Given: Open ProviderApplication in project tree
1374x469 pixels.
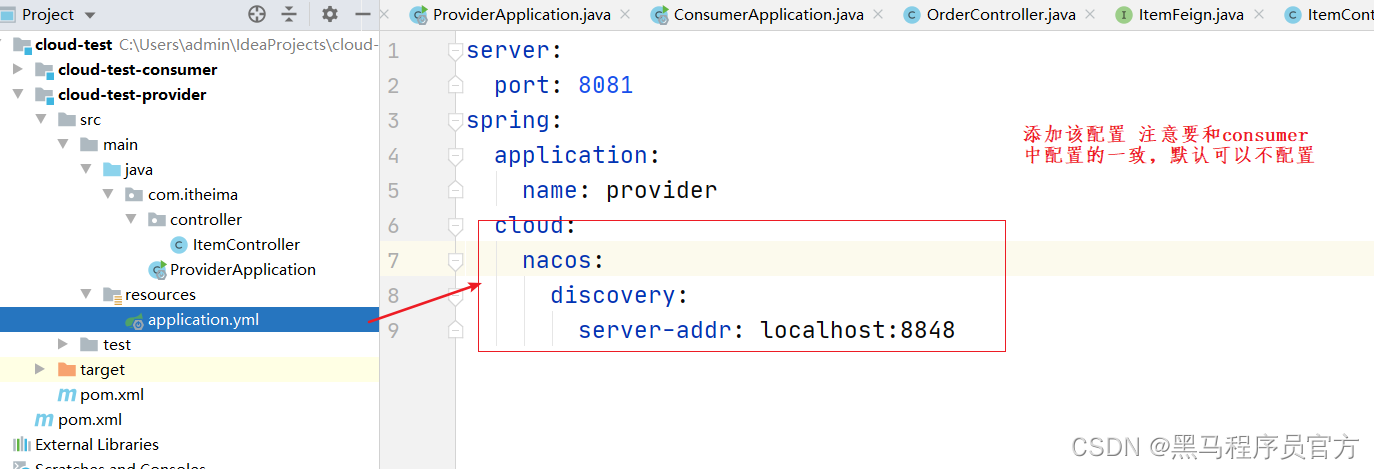Looking at the screenshot, I should [242, 269].
